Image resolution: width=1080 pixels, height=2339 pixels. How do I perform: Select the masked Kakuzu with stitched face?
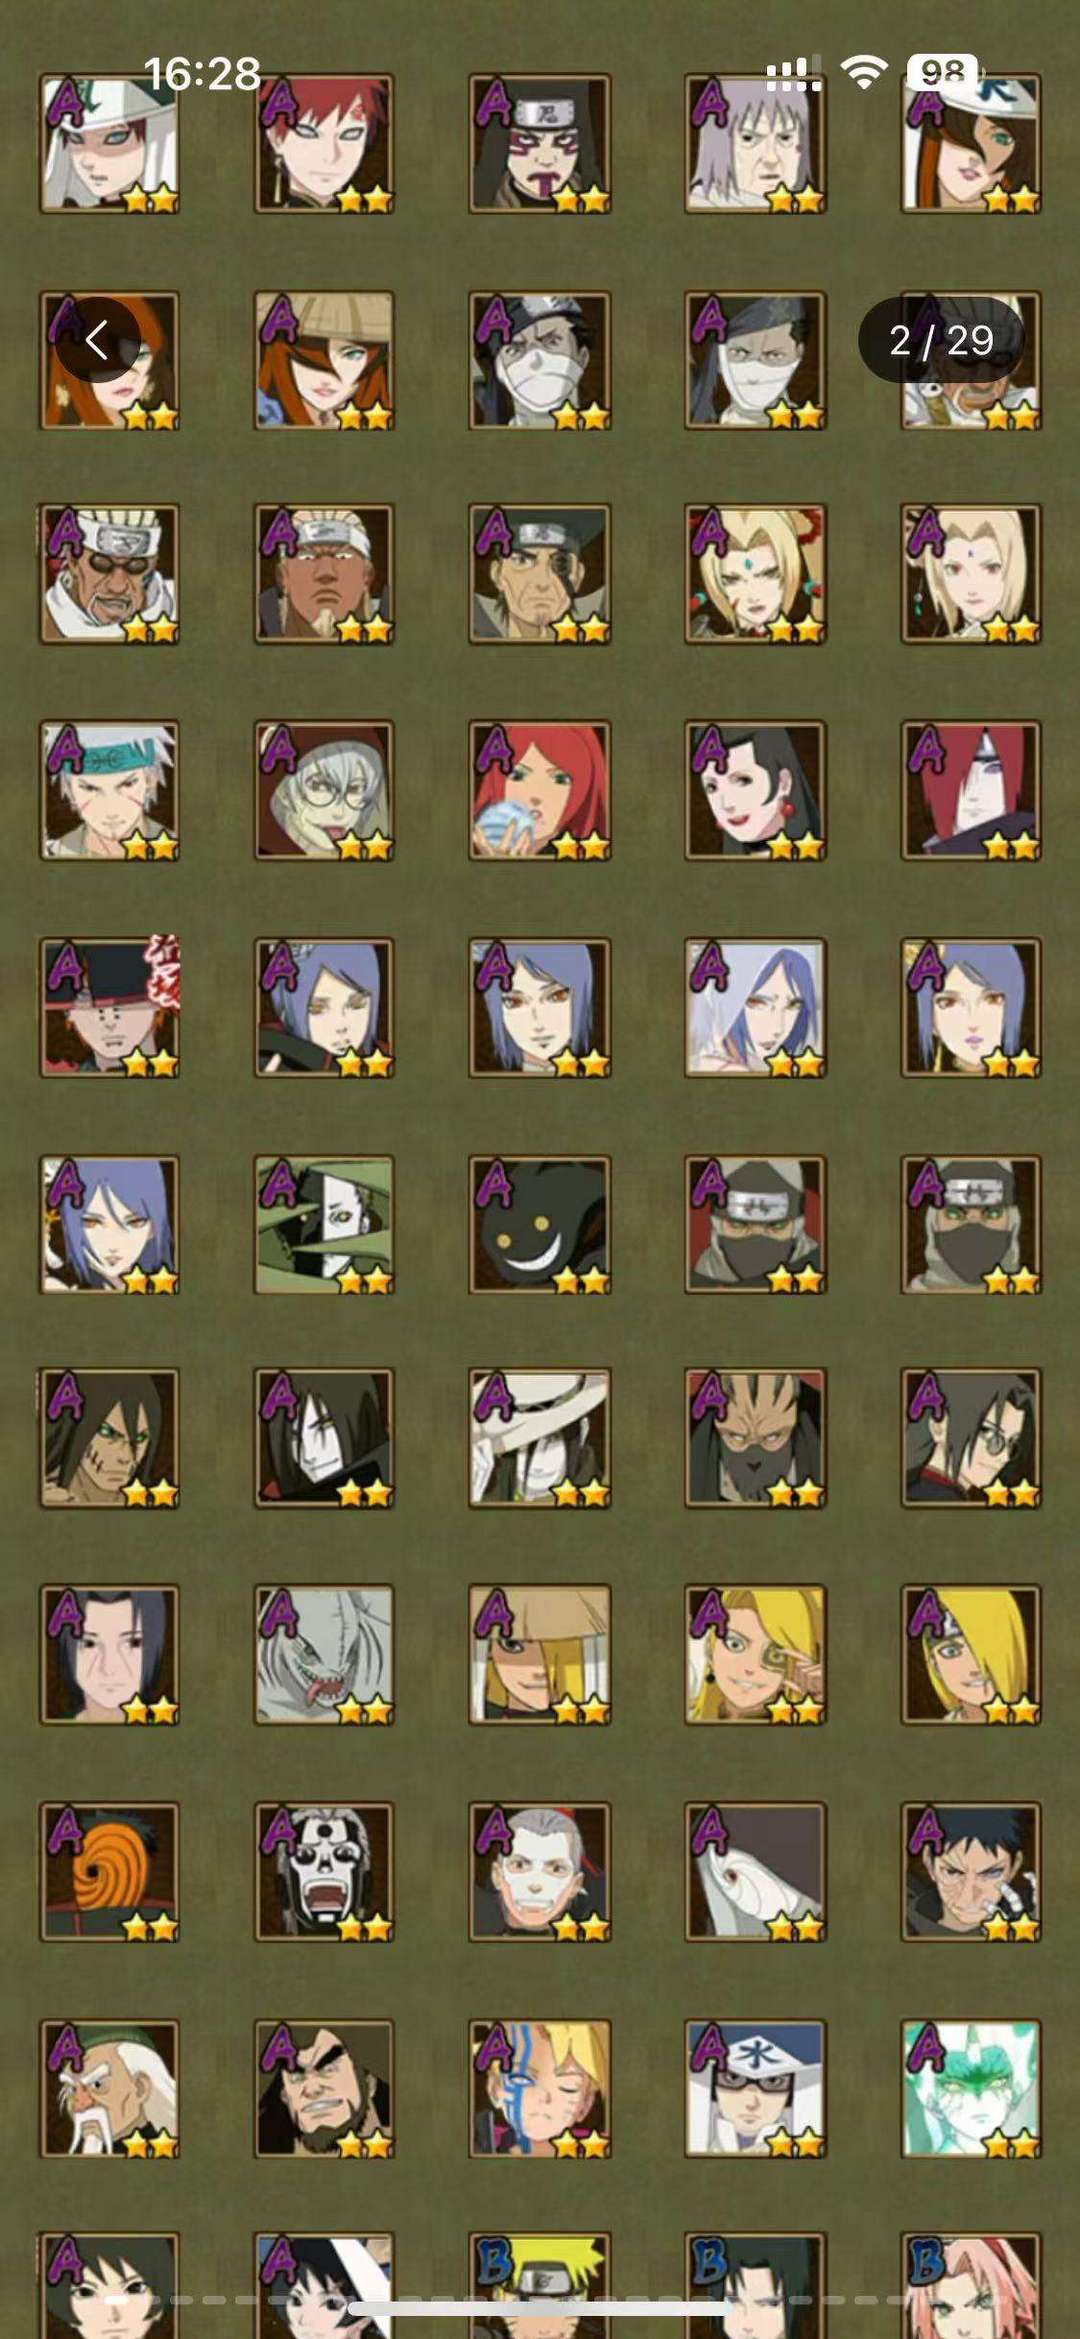coord(755,1438)
